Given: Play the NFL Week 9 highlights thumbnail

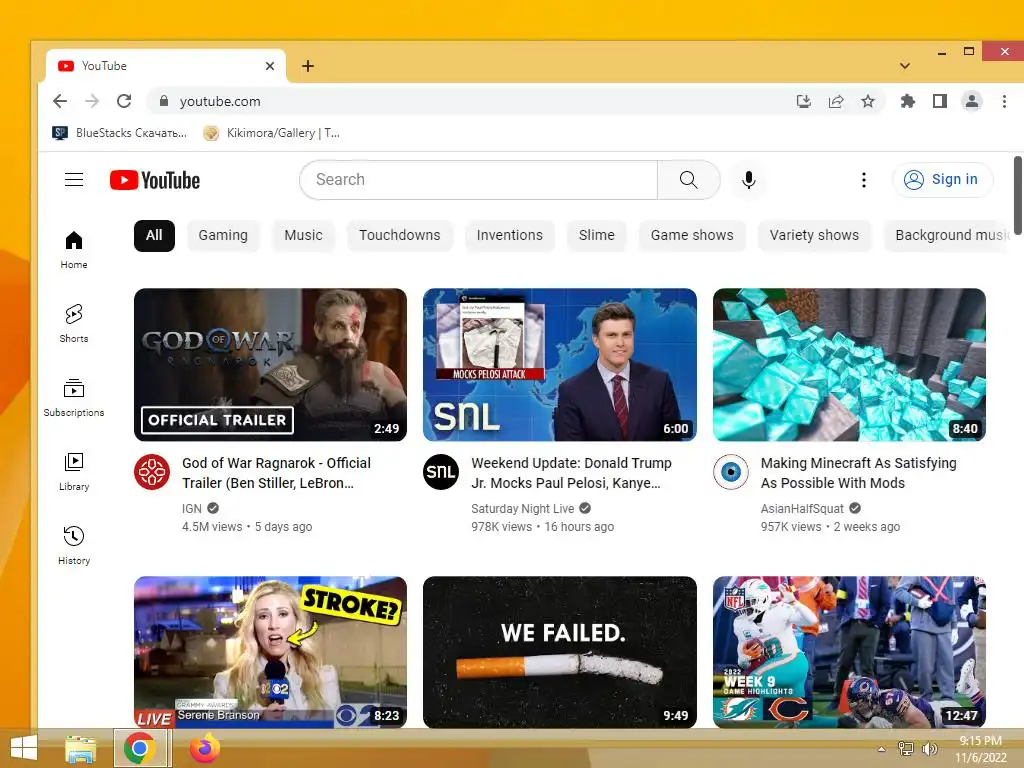Looking at the screenshot, I should pos(849,652).
